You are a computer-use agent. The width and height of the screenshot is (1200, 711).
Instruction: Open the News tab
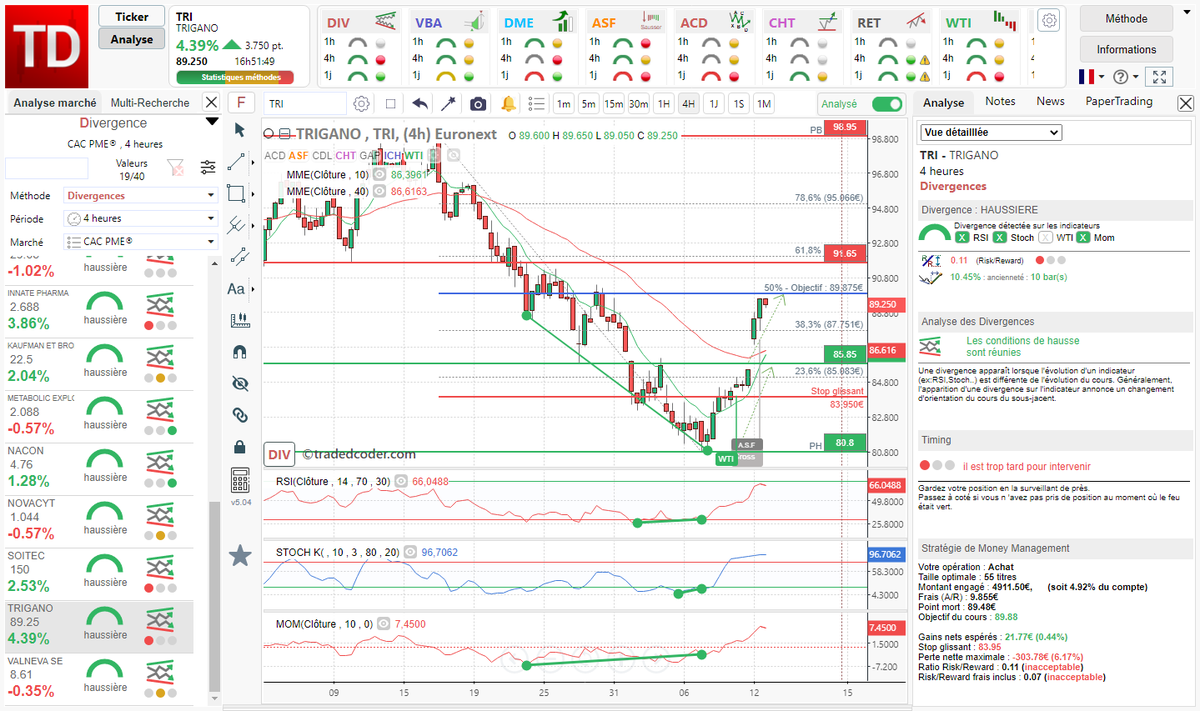(1050, 102)
